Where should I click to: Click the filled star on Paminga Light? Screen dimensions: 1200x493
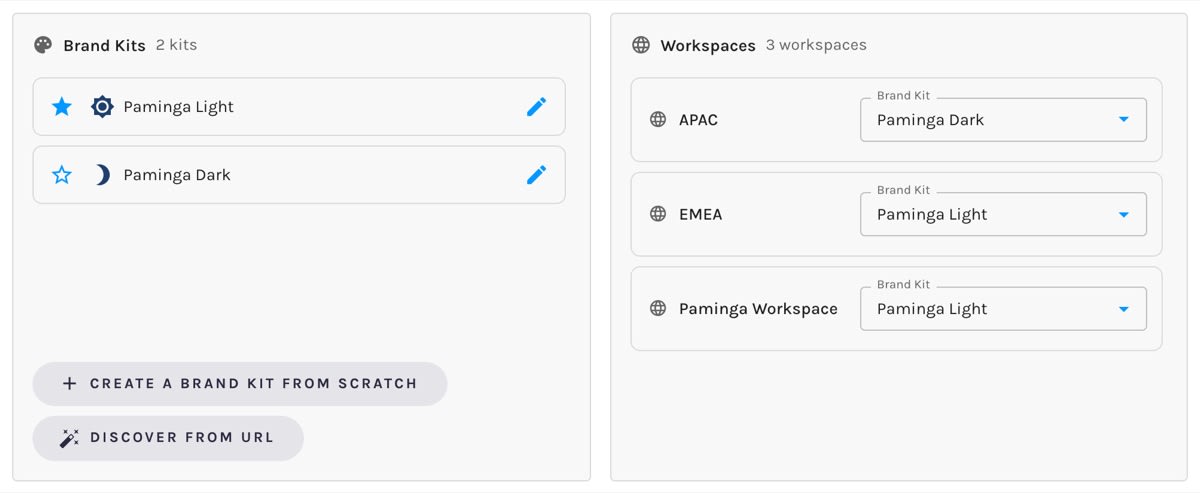tap(62, 107)
